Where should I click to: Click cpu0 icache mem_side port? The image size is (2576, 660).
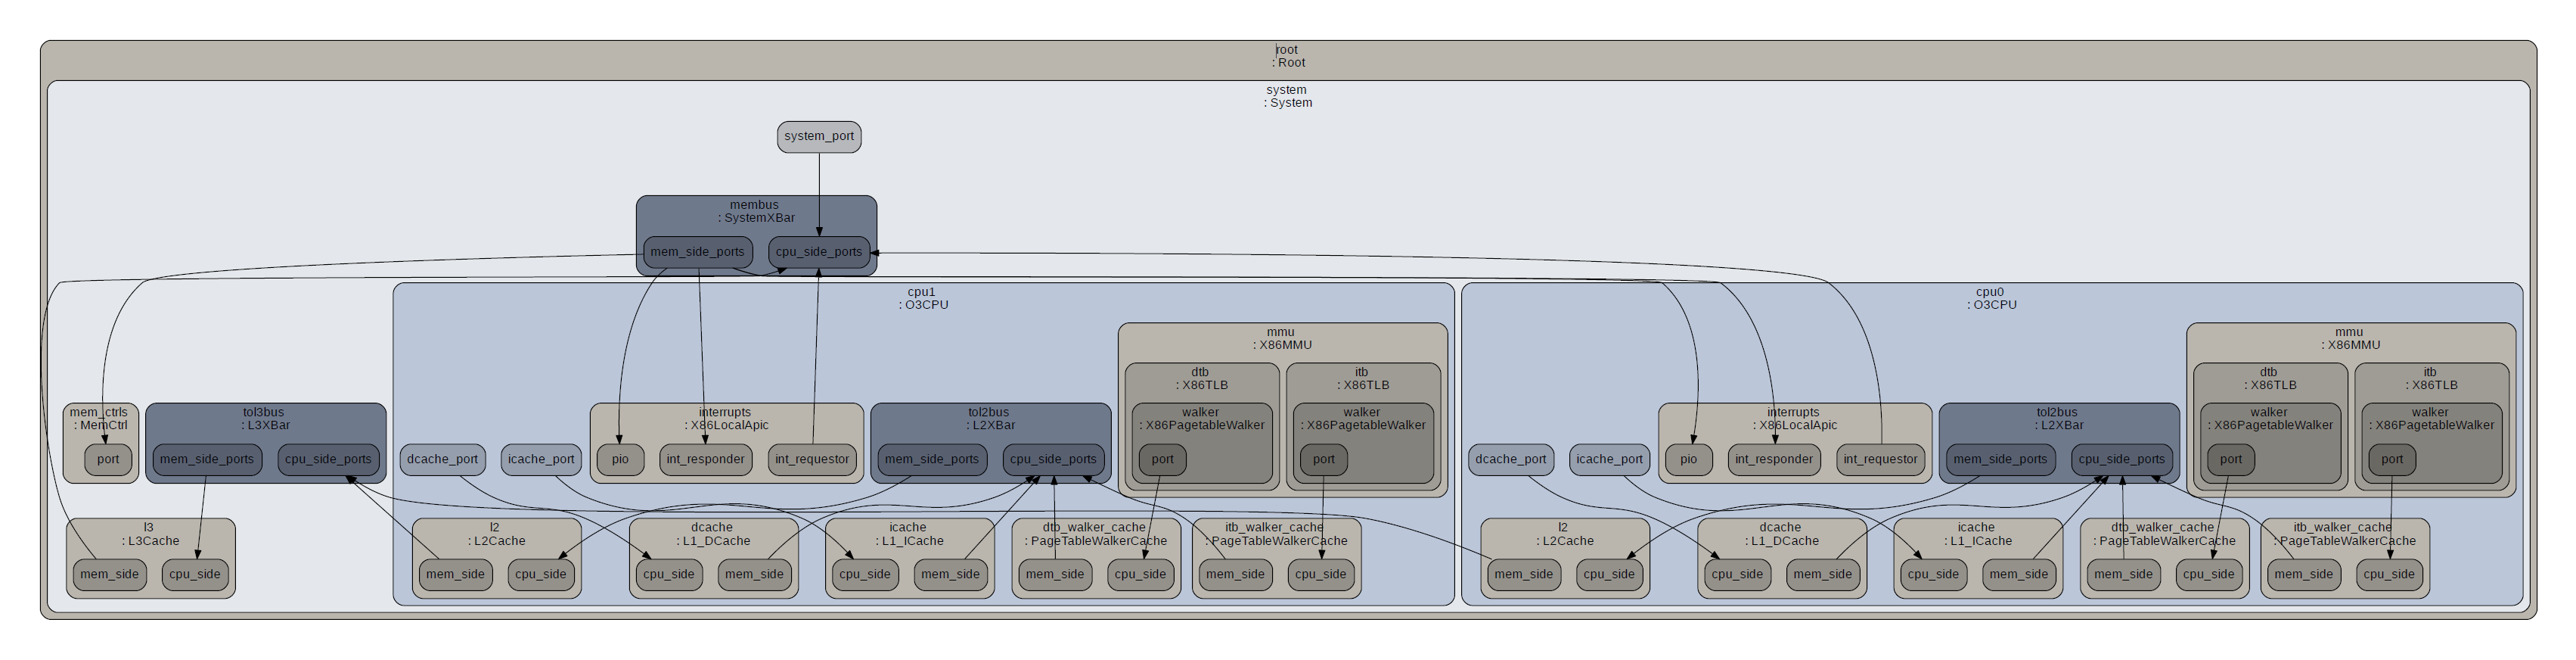2019,575
